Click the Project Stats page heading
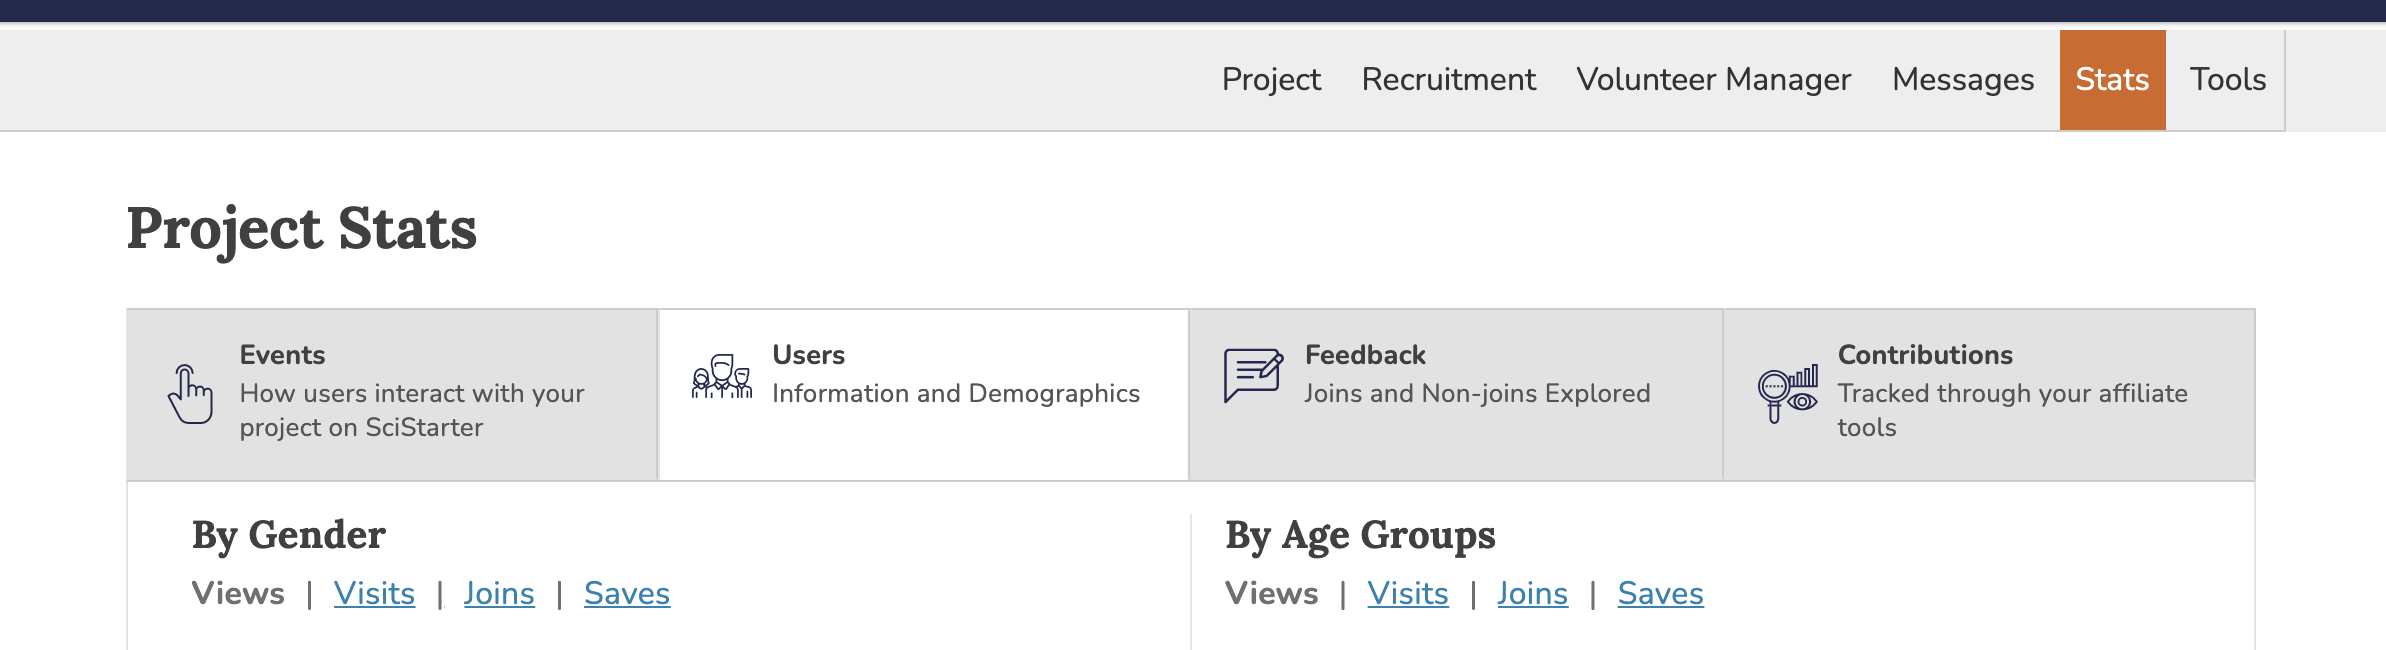The width and height of the screenshot is (2386, 650). pyautogui.click(x=302, y=229)
